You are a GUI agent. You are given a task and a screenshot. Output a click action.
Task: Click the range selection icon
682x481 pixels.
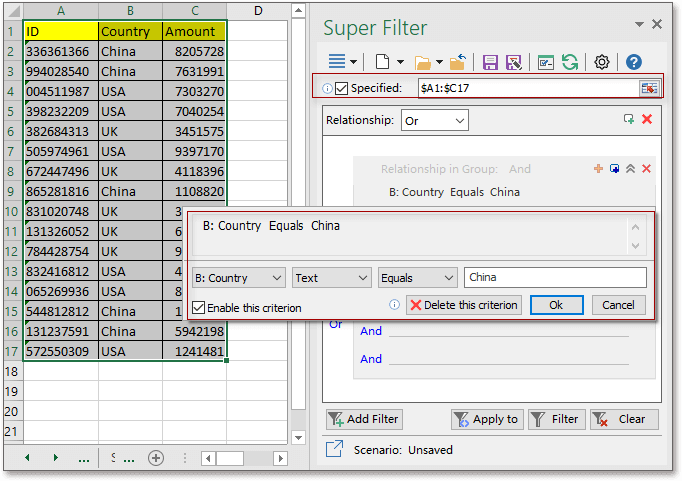coord(649,88)
